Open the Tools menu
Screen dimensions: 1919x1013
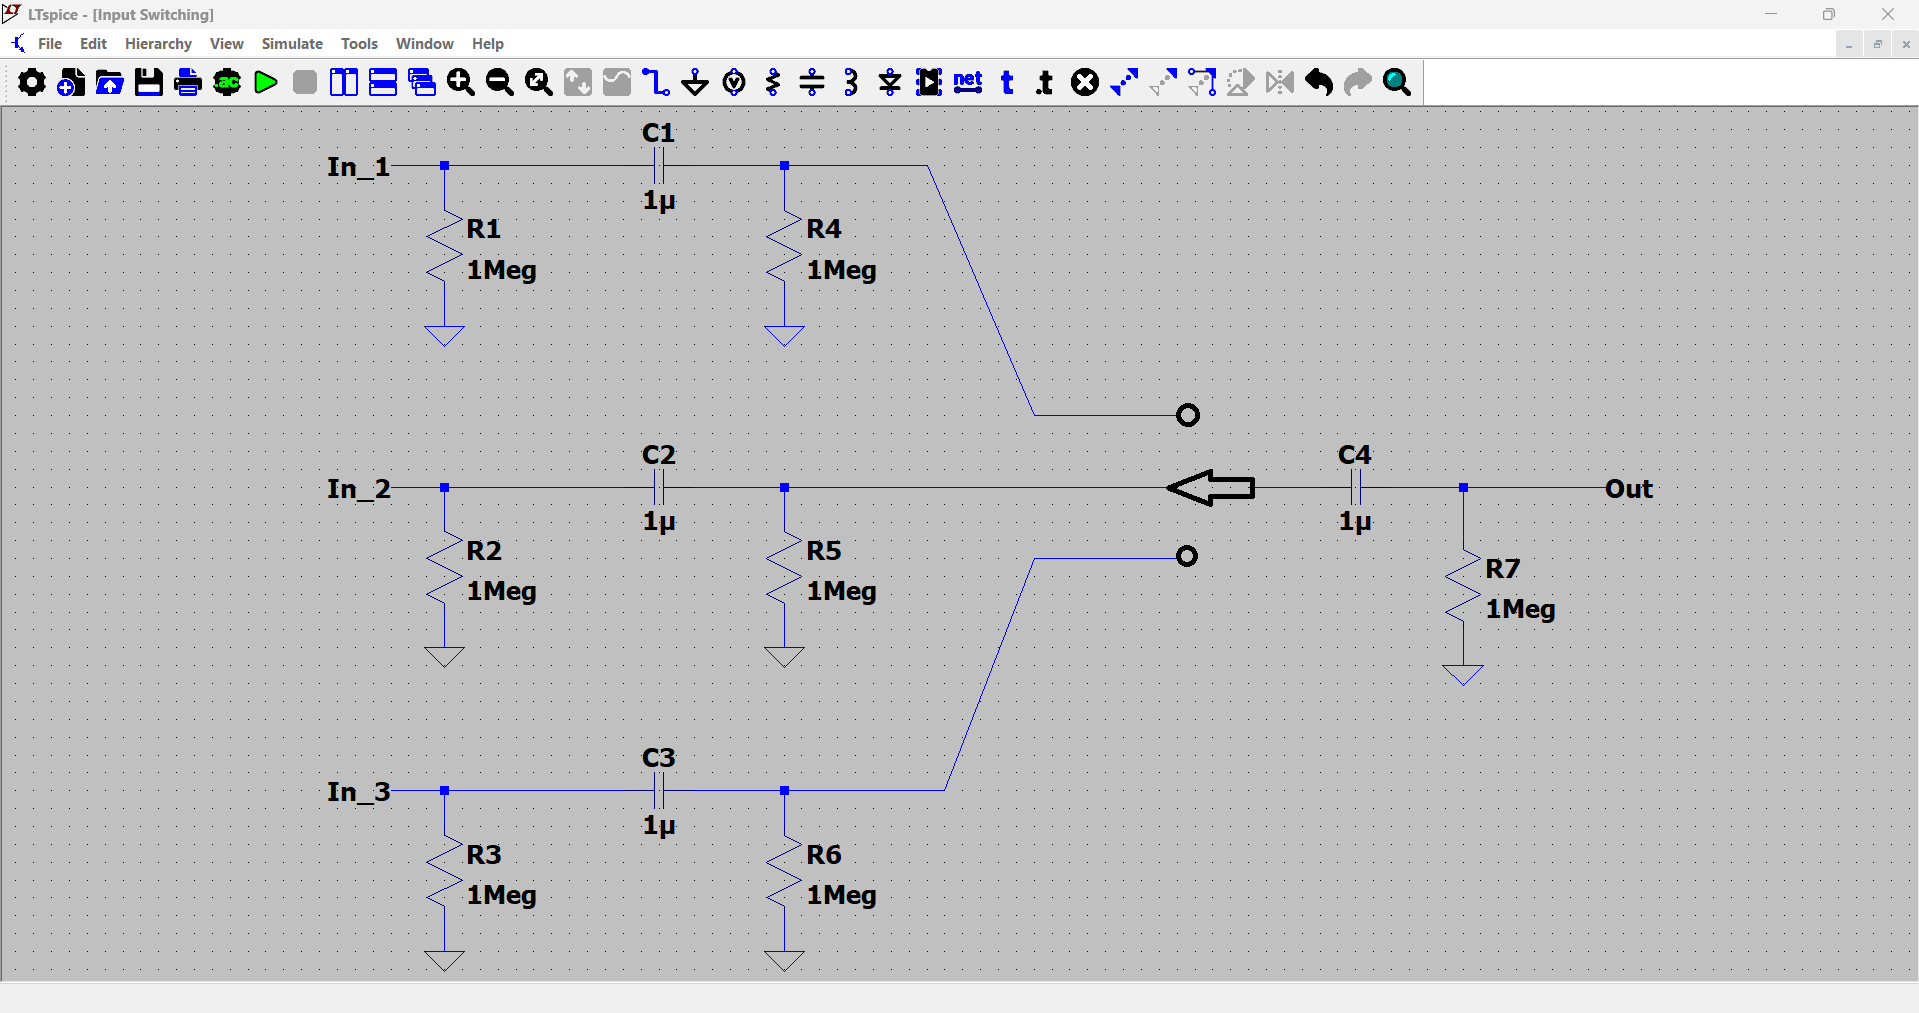coord(359,44)
